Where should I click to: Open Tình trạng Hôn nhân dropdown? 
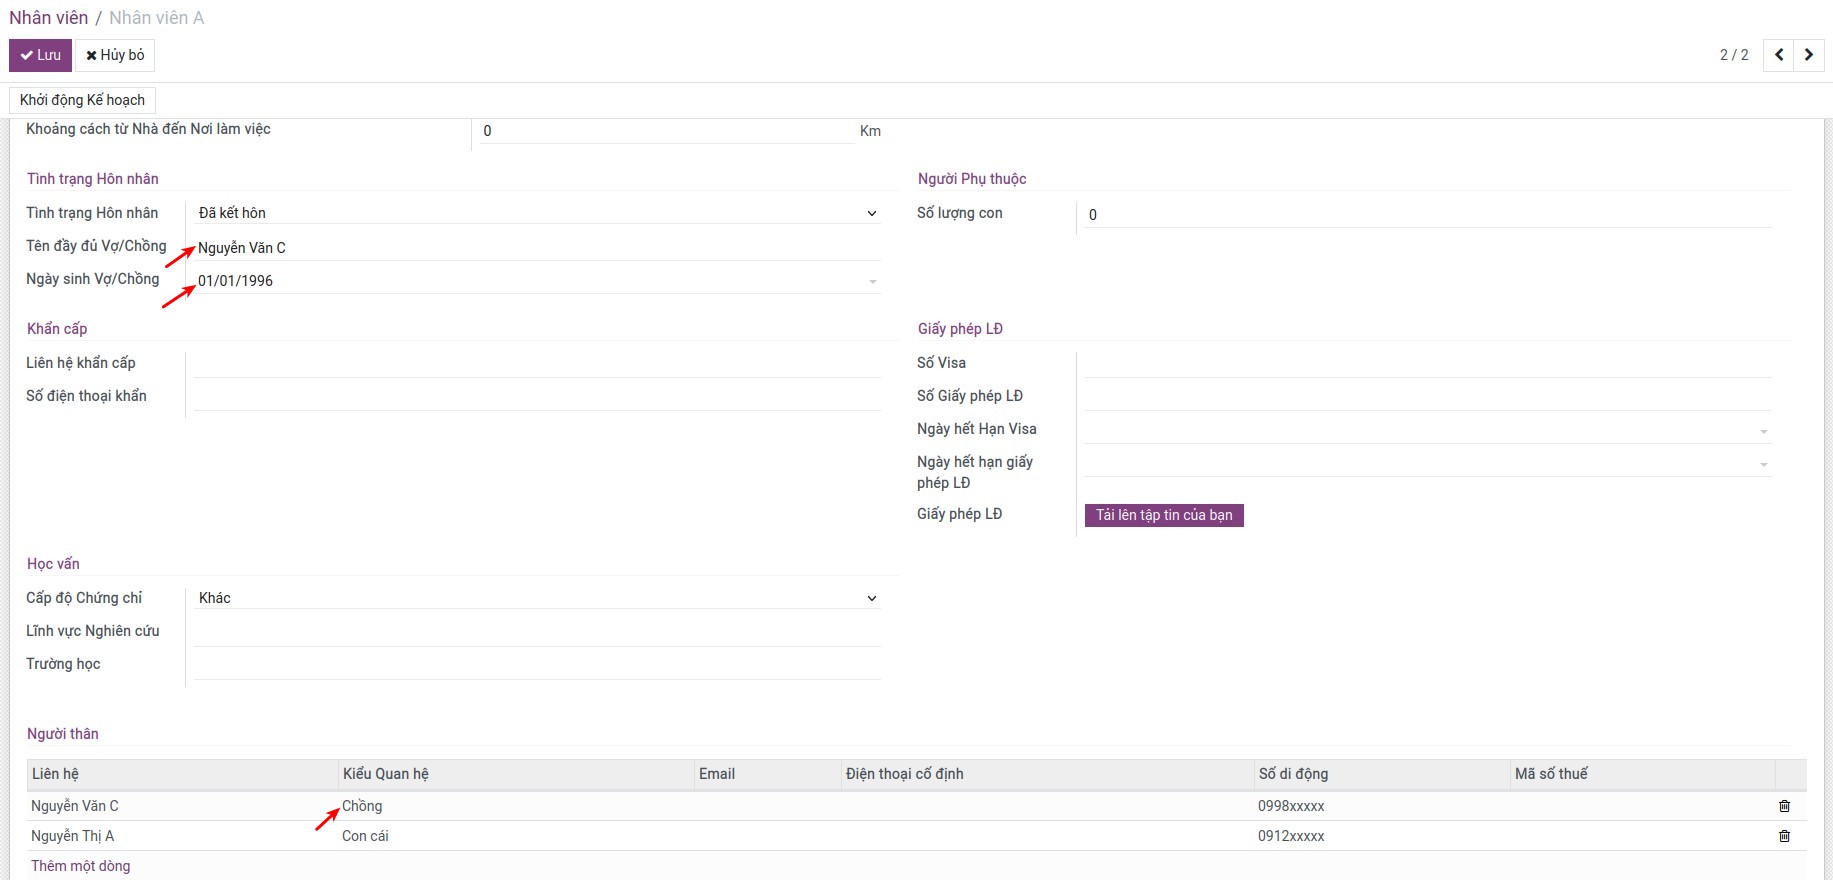(x=537, y=213)
